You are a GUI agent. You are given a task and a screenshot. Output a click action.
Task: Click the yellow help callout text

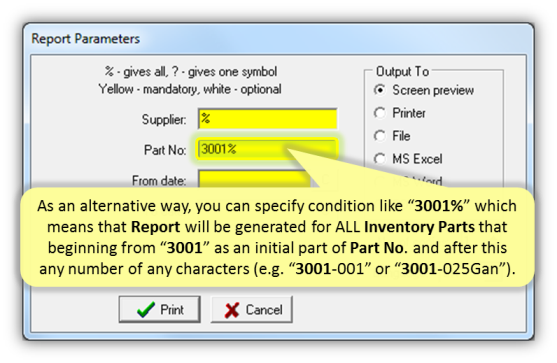(277, 237)
